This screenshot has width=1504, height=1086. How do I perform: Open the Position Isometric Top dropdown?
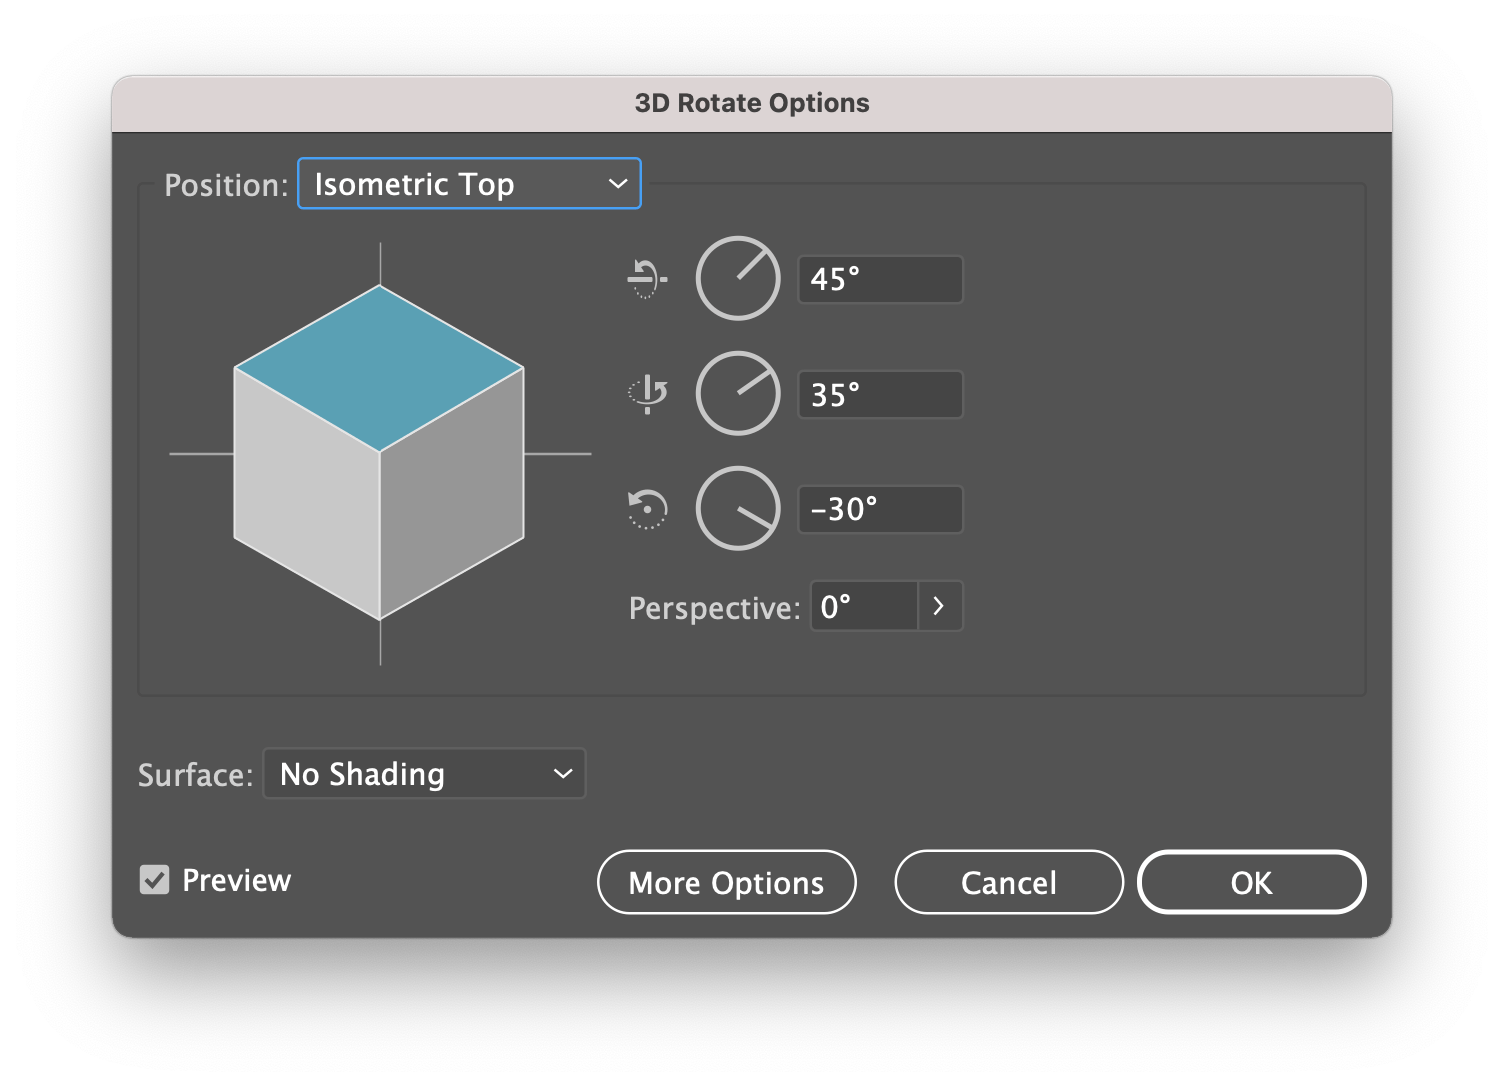(469, 184)
